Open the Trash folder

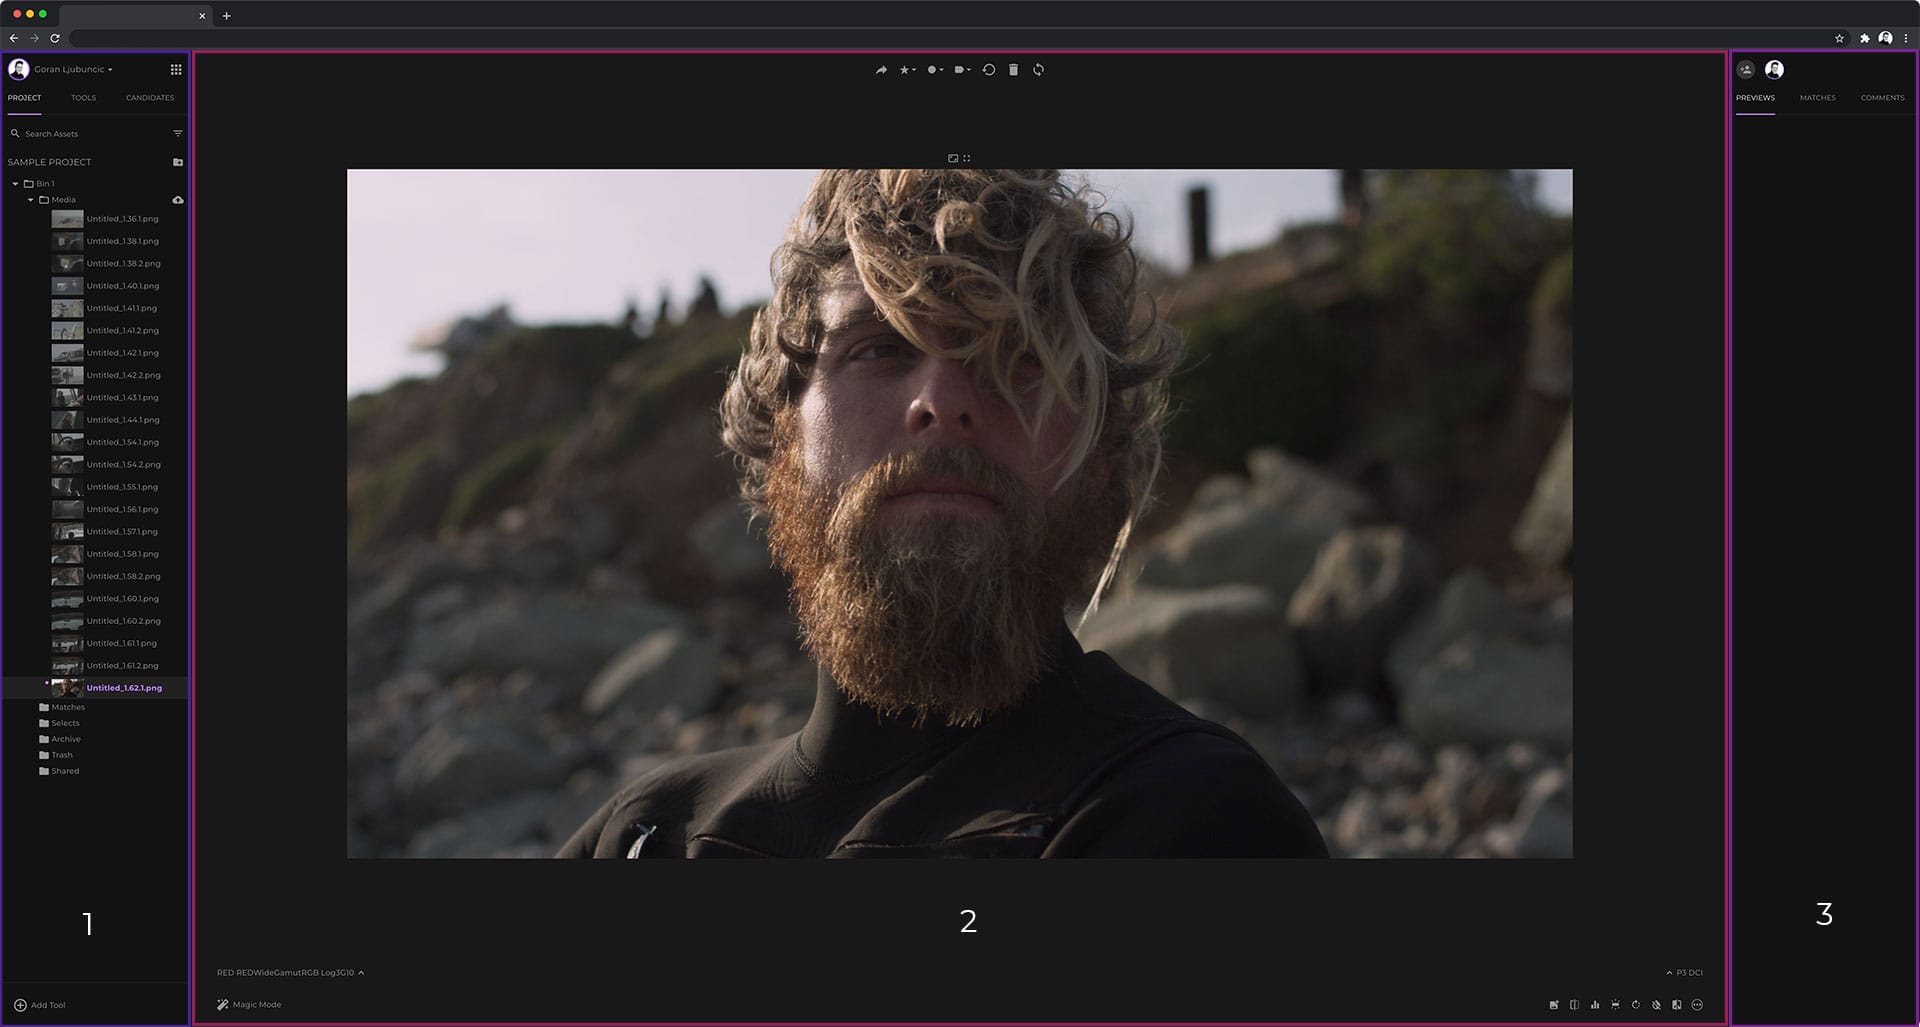[x=56, y=755]
